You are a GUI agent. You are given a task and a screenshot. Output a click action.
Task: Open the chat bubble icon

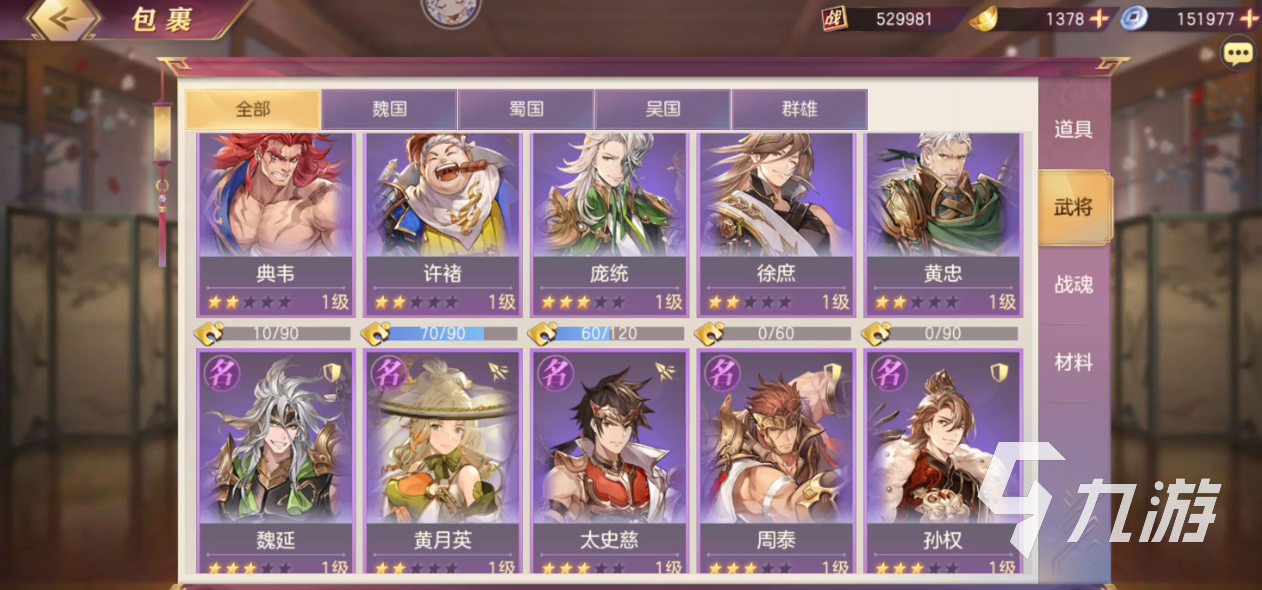[1238, 53]
